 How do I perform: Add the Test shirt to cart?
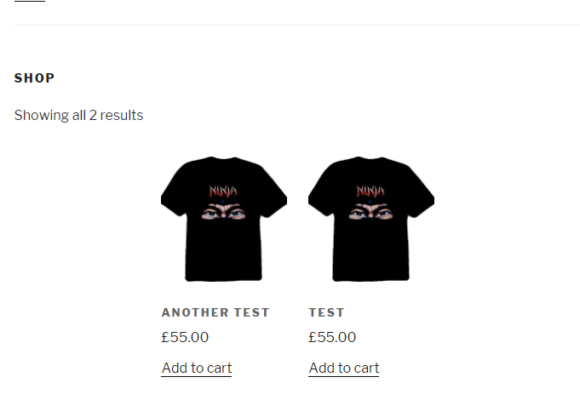344,369
